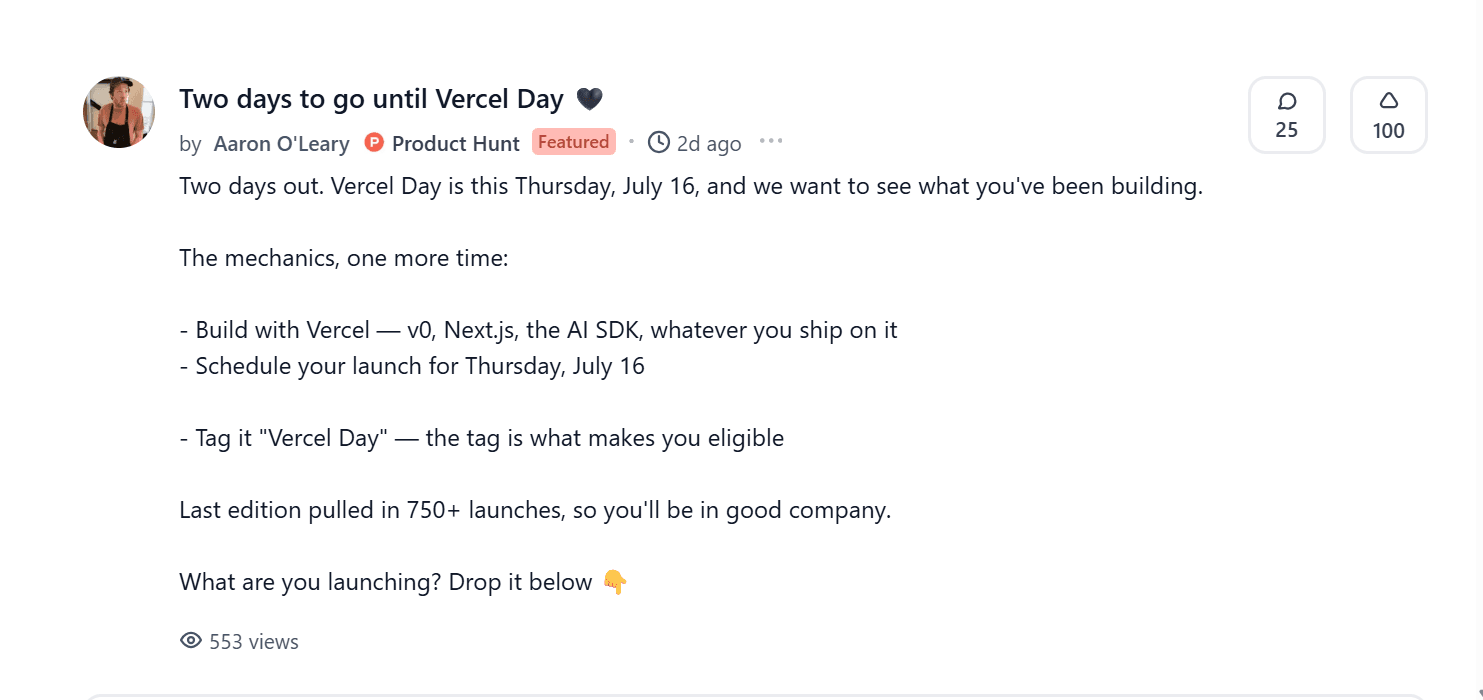Open the three-dot more options menu
The height and width of the screenshot is (700, 1483).
[x=771, y=142]
